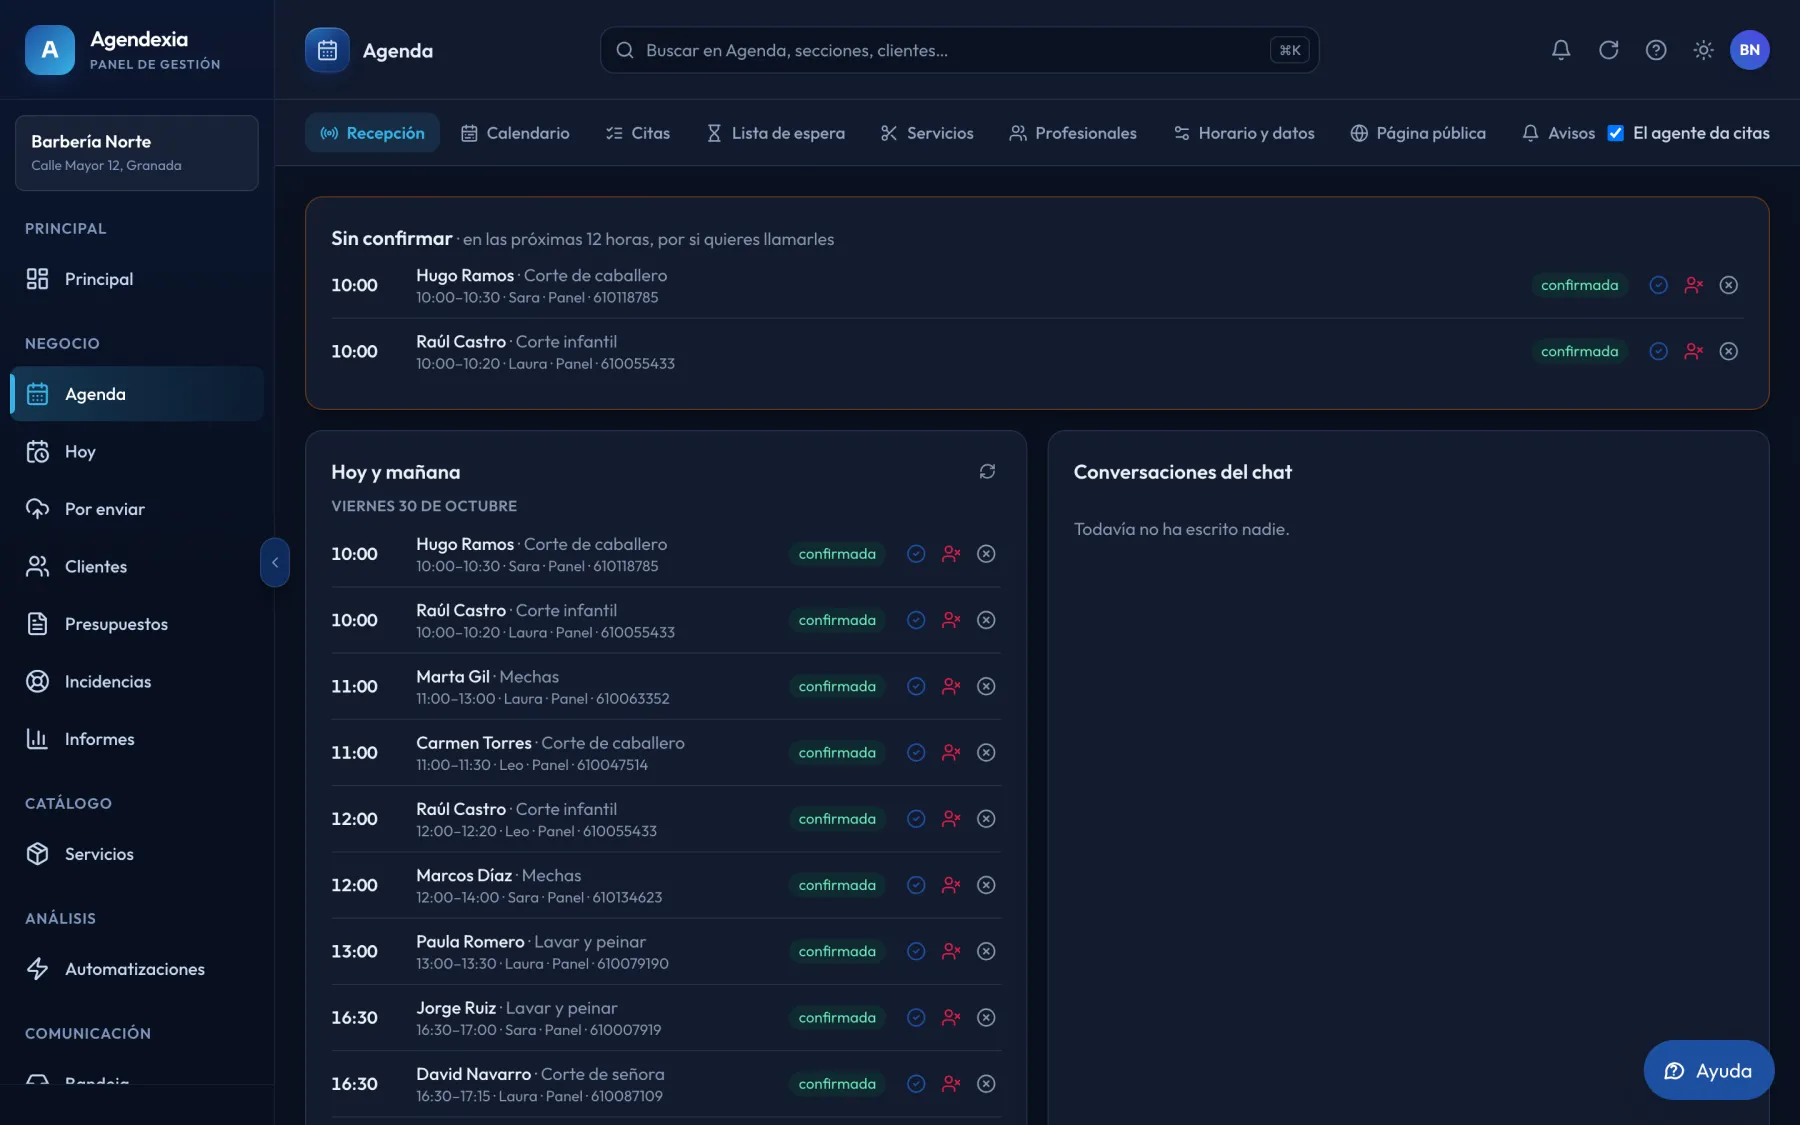The width and height of the screenshot is (1800, 1125).
Task: Refresh the Hoy y mañana list
Action: [987, 472]
